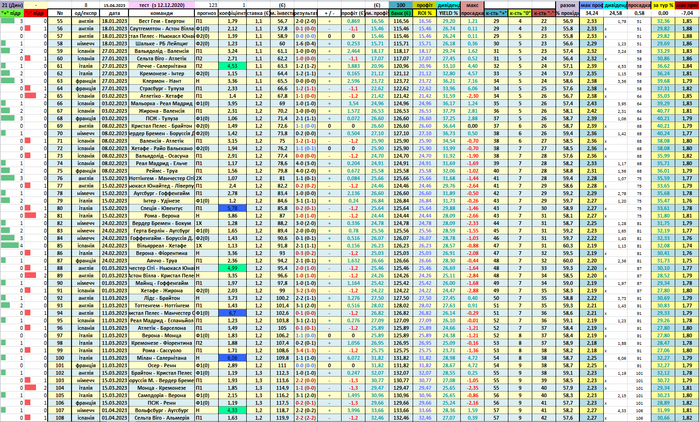This screenshot has width=700, height=422.
Task: Select the 'Жирона - Валенсія' cell
Action: (x=162, y=111)
